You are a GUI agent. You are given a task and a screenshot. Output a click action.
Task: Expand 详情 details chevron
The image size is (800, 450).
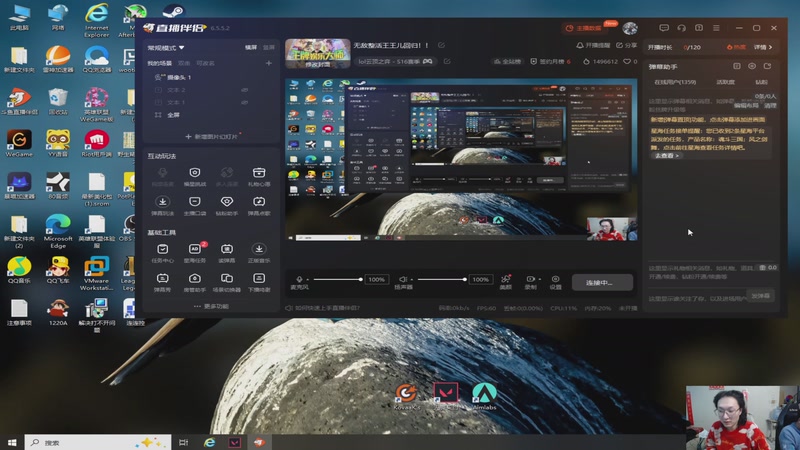pos(763,47)
